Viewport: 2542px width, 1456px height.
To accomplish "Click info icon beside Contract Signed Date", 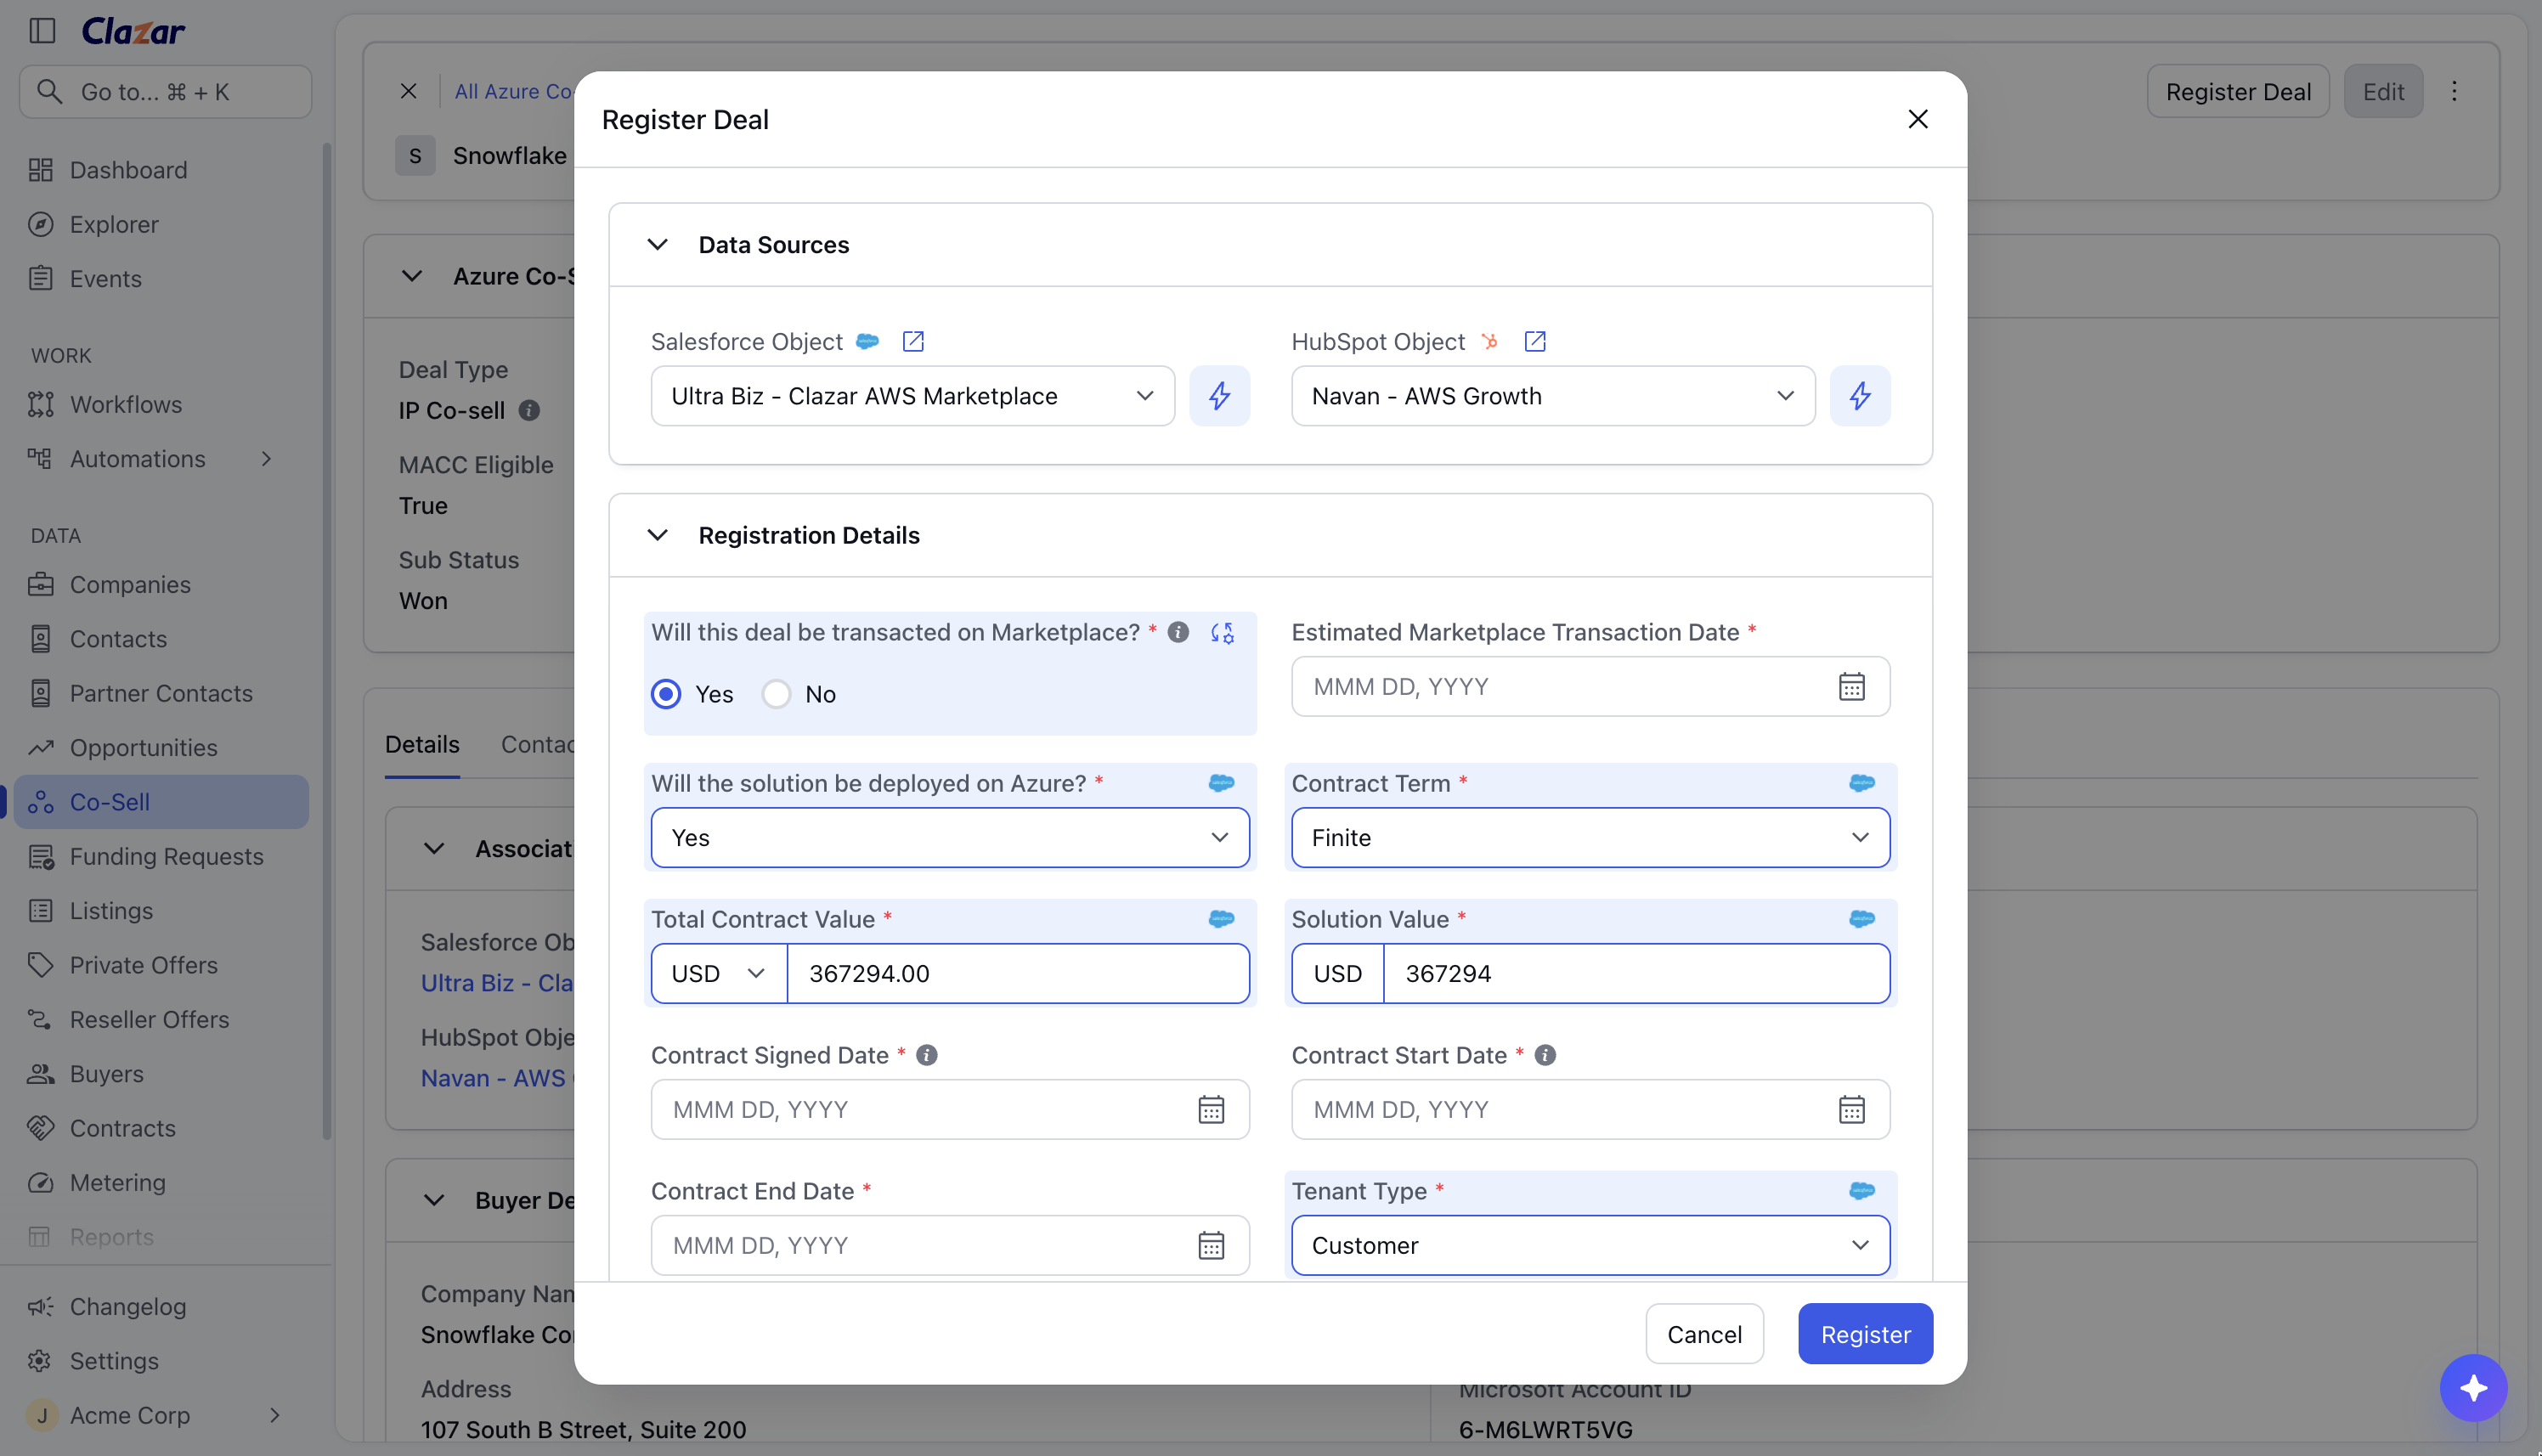I will tap(927, 1055).
